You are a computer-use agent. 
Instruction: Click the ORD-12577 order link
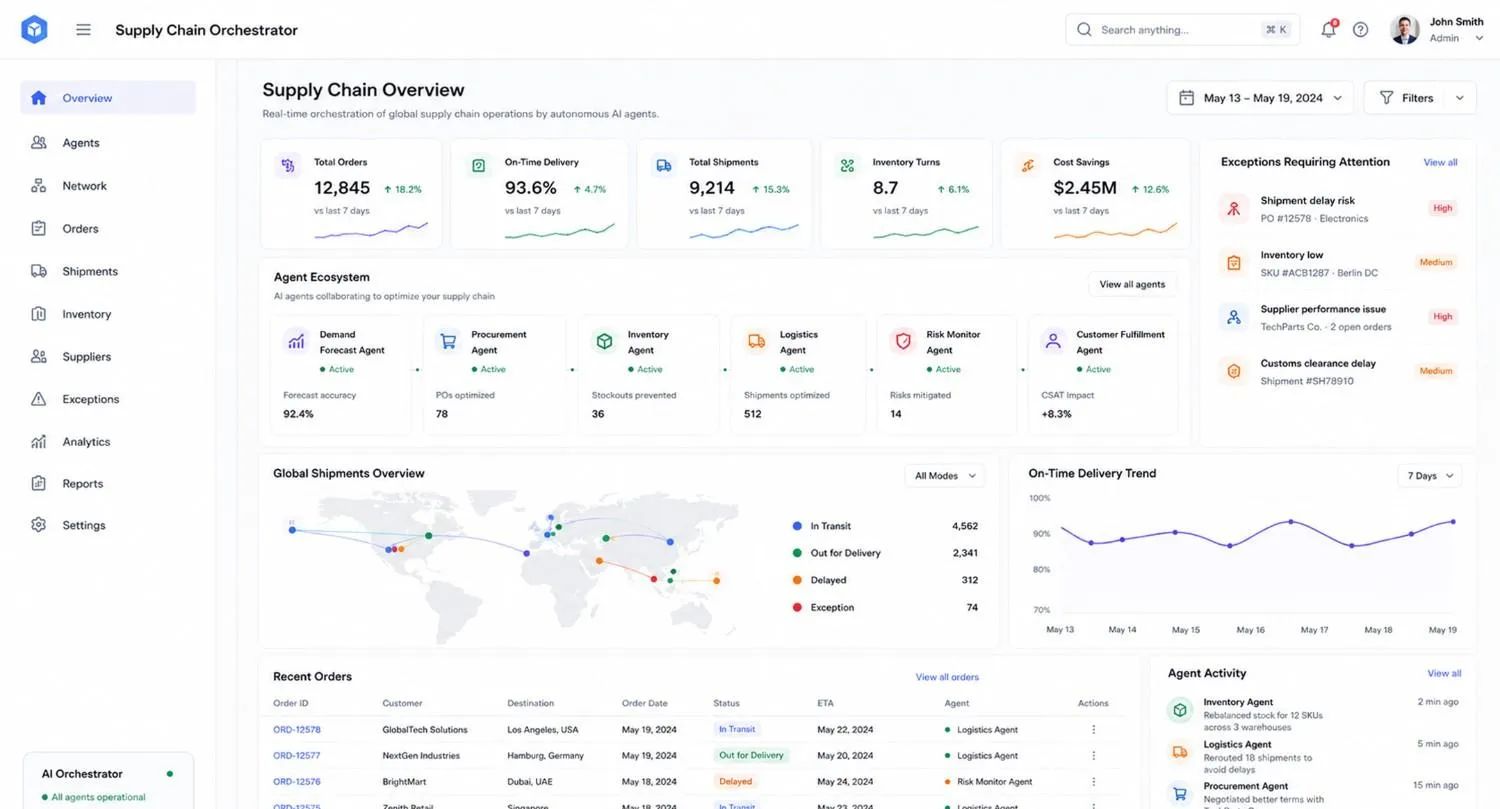297,756
